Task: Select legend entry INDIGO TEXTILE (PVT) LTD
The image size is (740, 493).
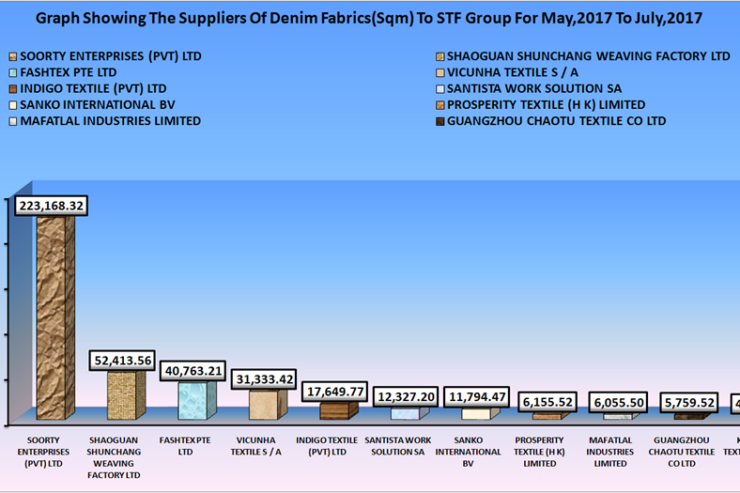Action: pos(93,89)
